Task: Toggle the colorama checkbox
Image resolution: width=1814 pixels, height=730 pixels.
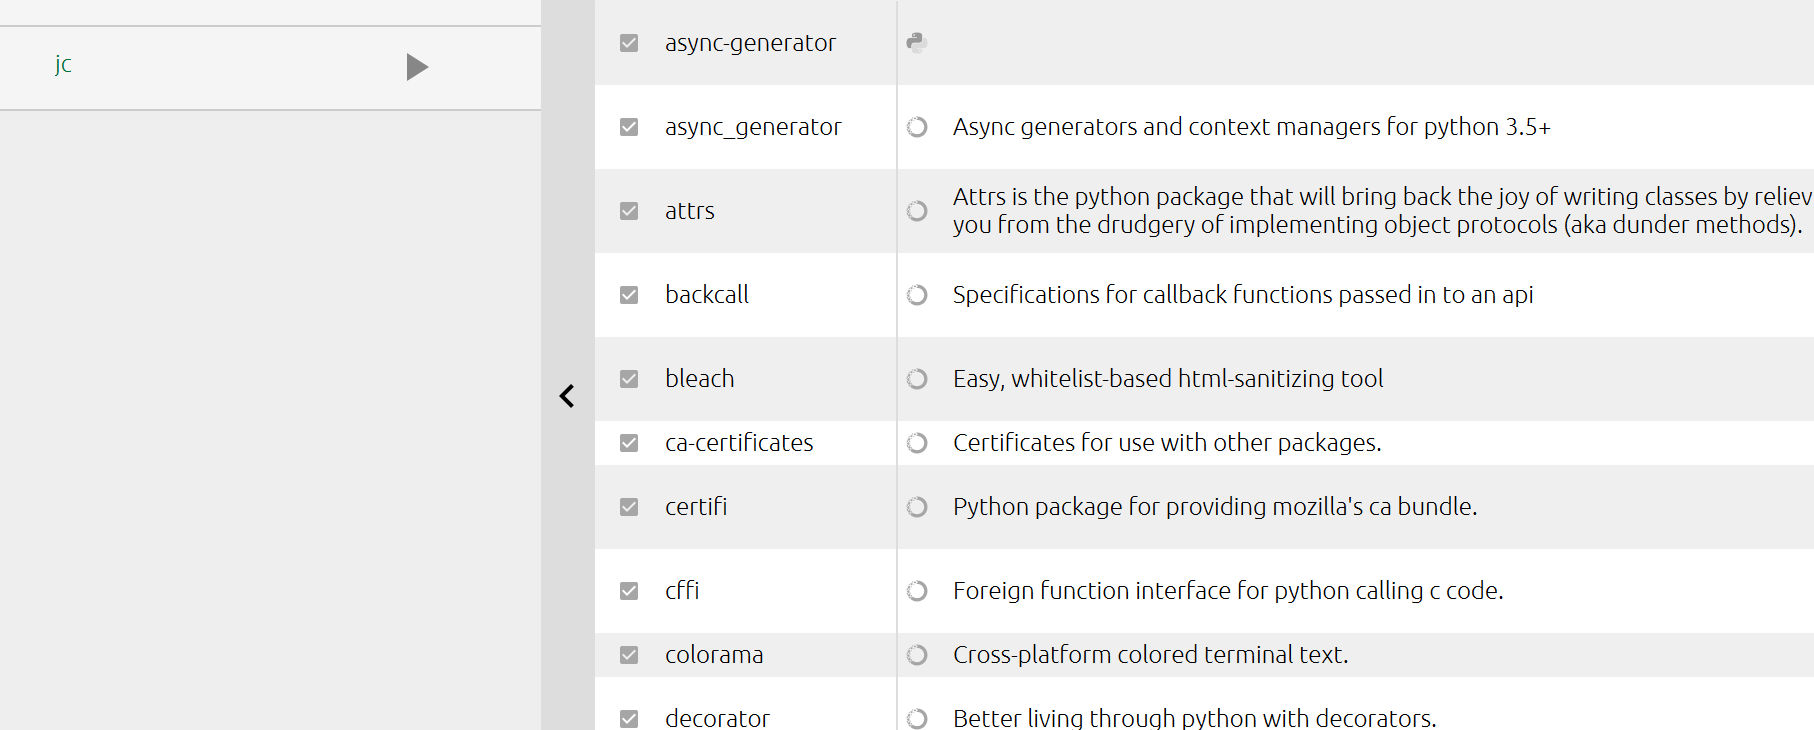Action: [x=629, y=655]
